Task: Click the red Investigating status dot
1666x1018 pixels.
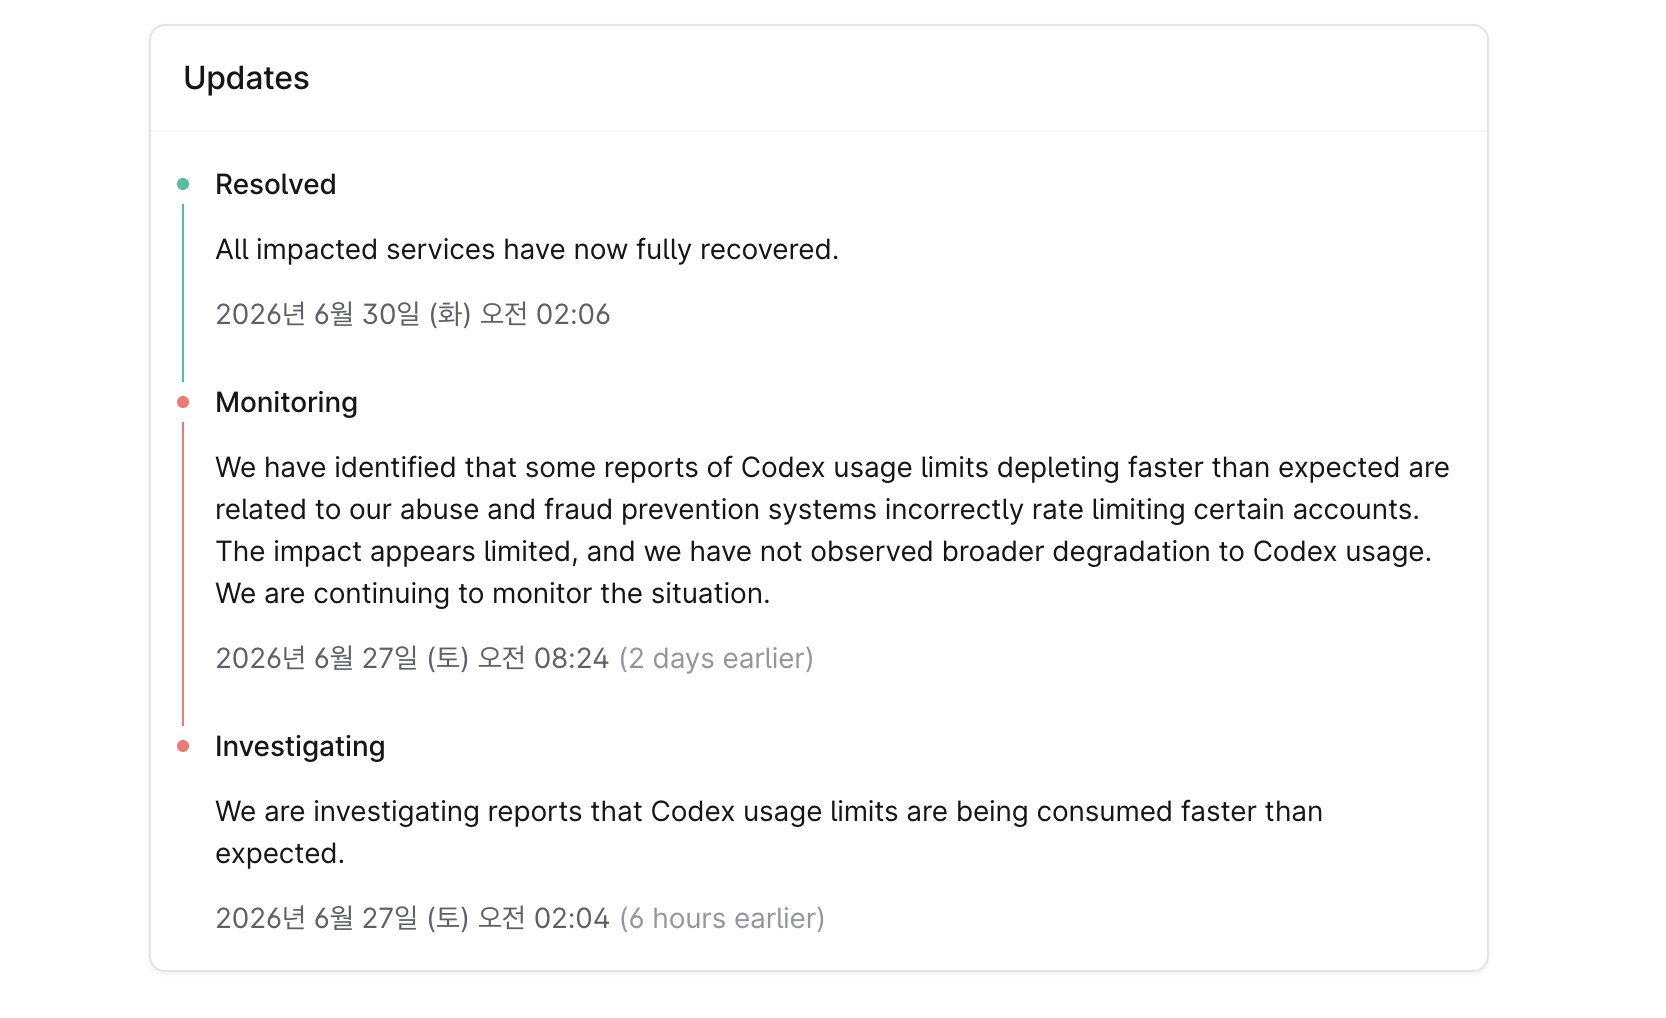Action: click(x=183, y=746)
